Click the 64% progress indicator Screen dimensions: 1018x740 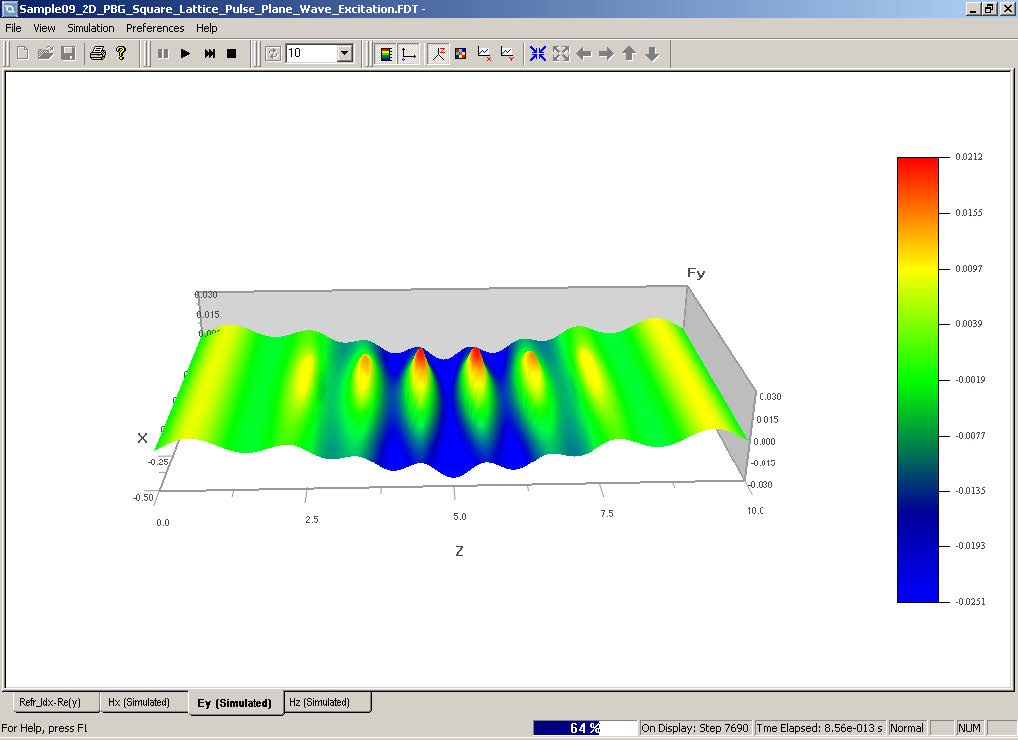tap(585, 728)
